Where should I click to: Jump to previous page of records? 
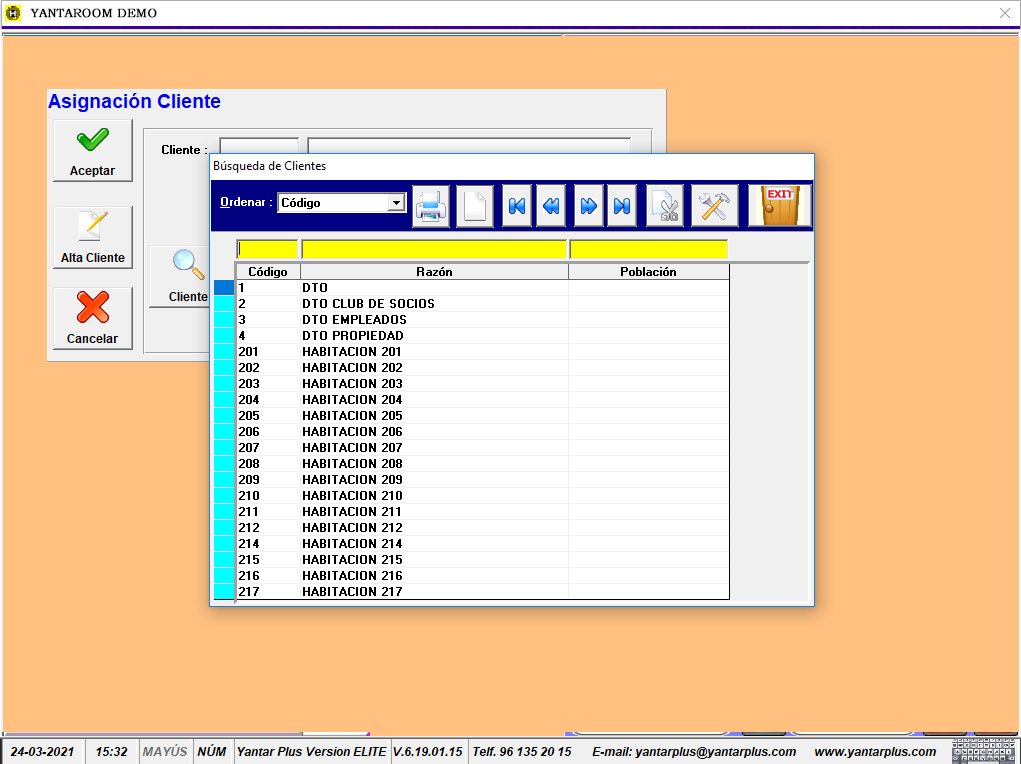tap(551, 206)
